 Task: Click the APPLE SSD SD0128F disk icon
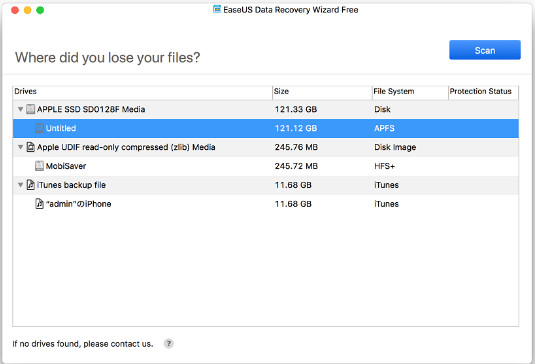(x=31, y=109)
